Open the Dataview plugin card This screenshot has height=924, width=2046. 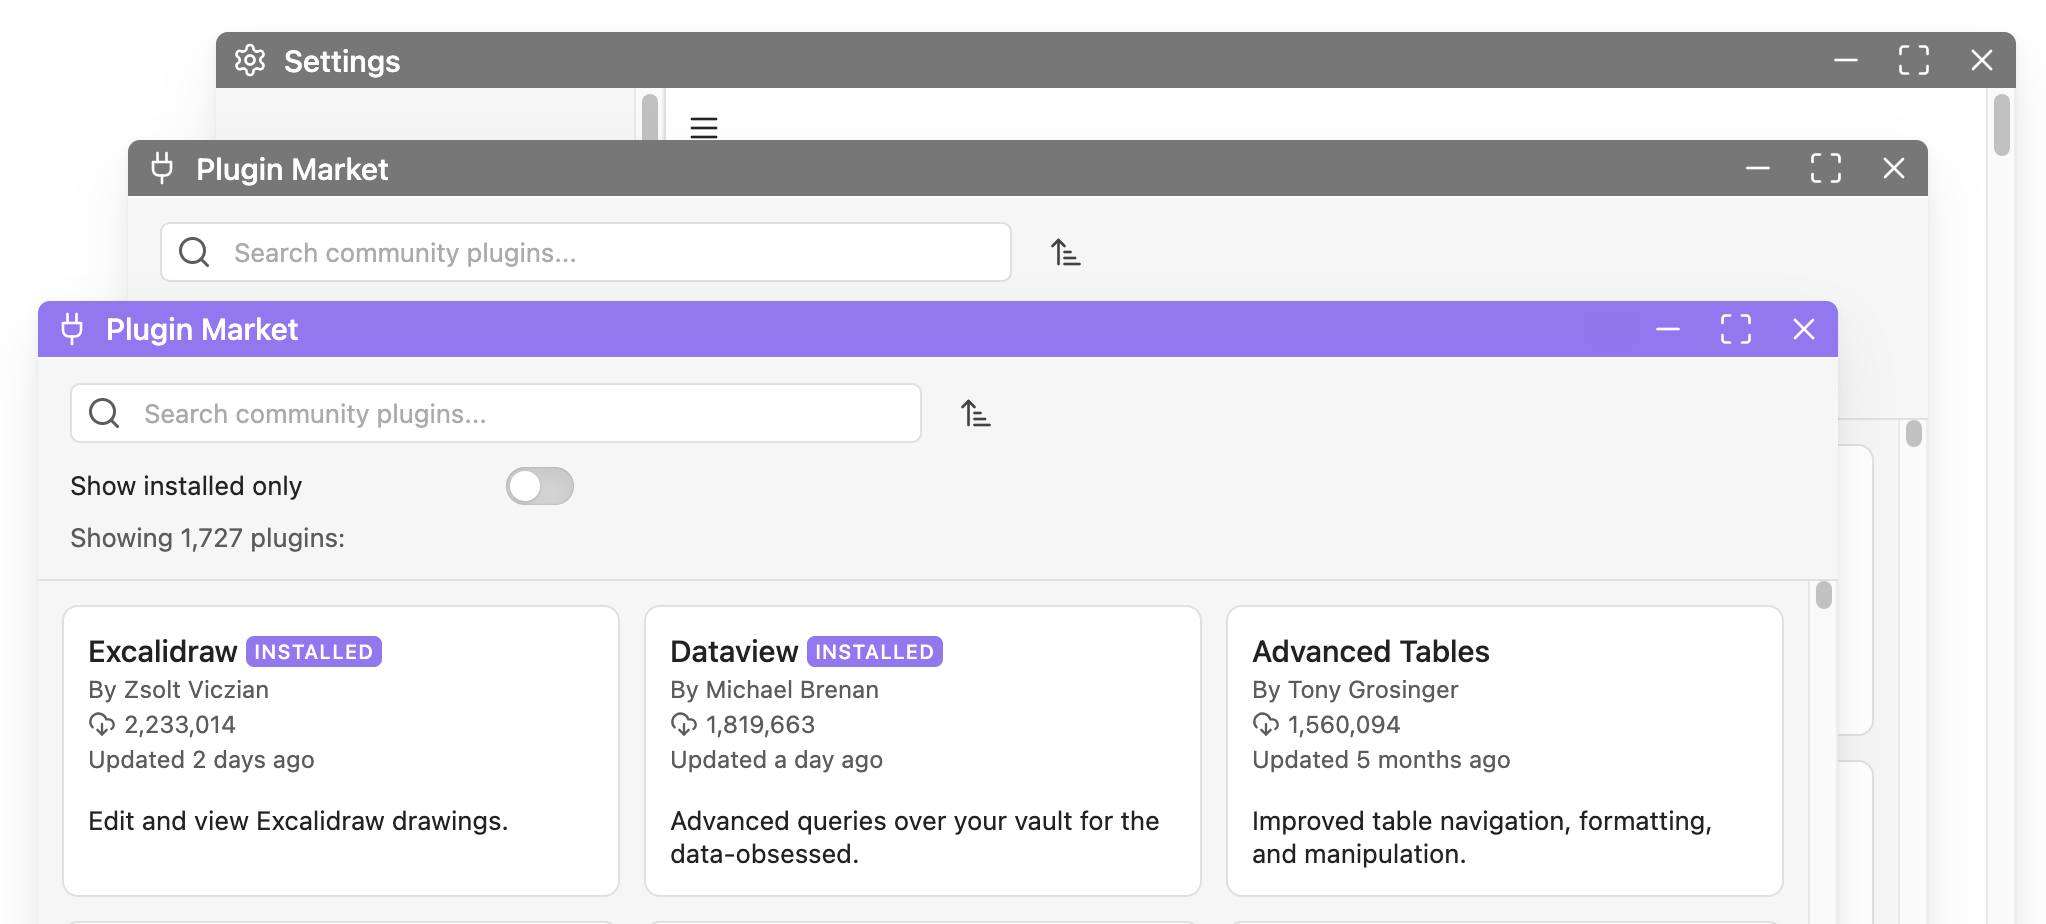[x=922, y=750]
